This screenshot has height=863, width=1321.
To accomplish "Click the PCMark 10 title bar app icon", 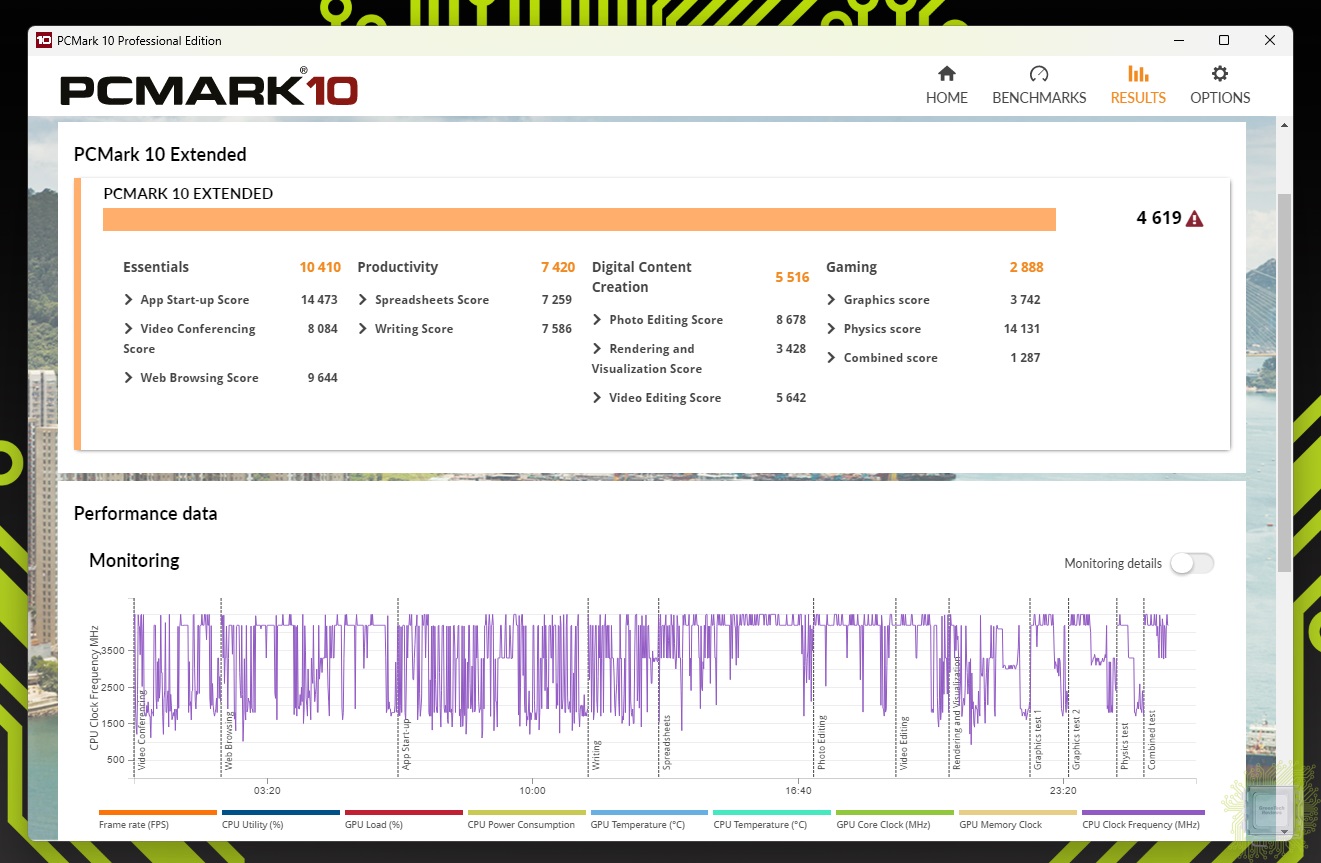I will point(44,41).
